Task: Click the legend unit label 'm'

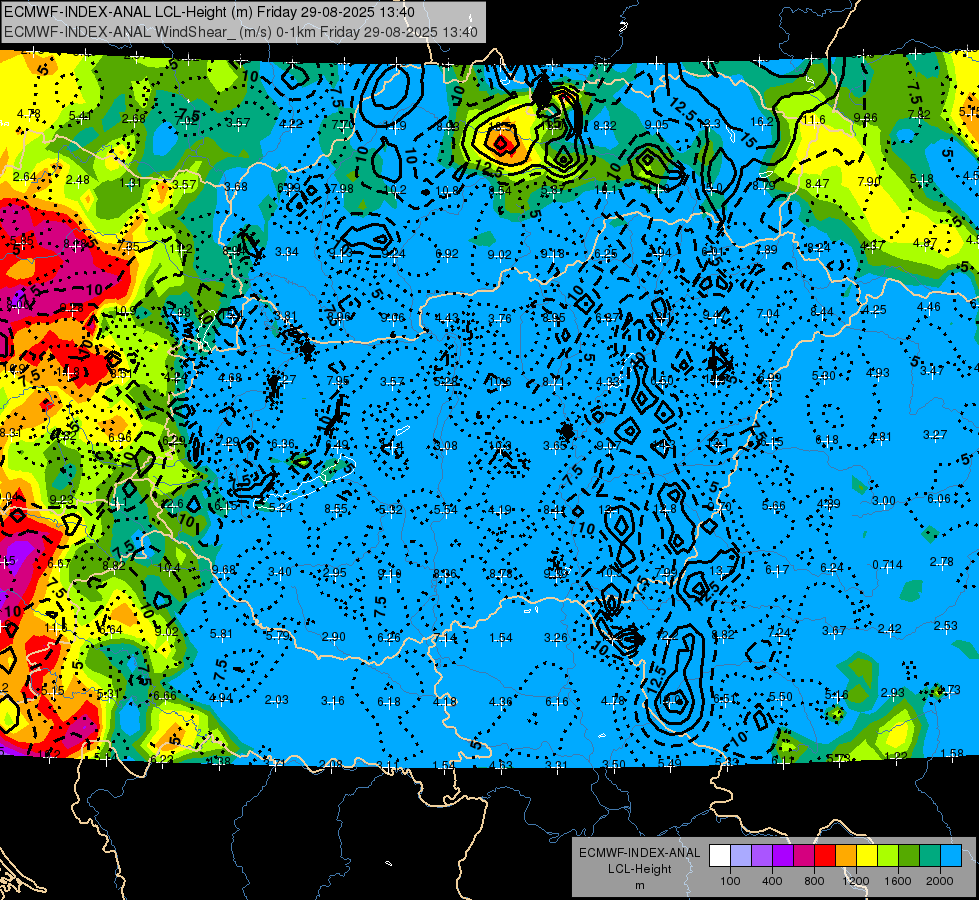Action: (639, 886)
